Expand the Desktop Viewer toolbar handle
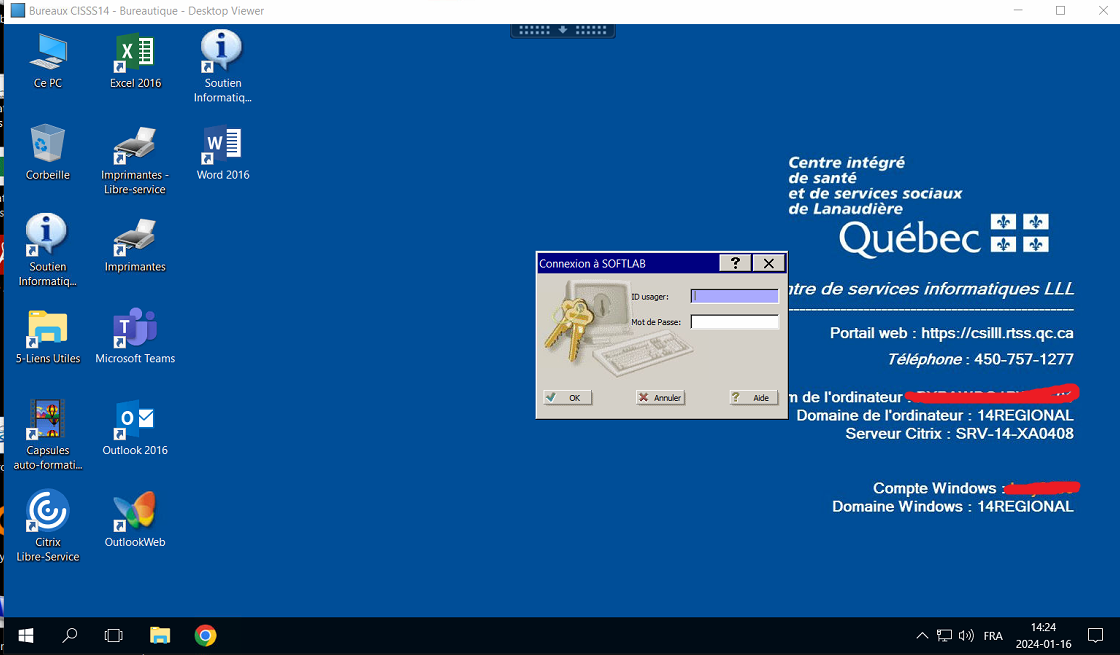Screen dimensions: 1120x655 pyautogui.click(x=563, y=30)
